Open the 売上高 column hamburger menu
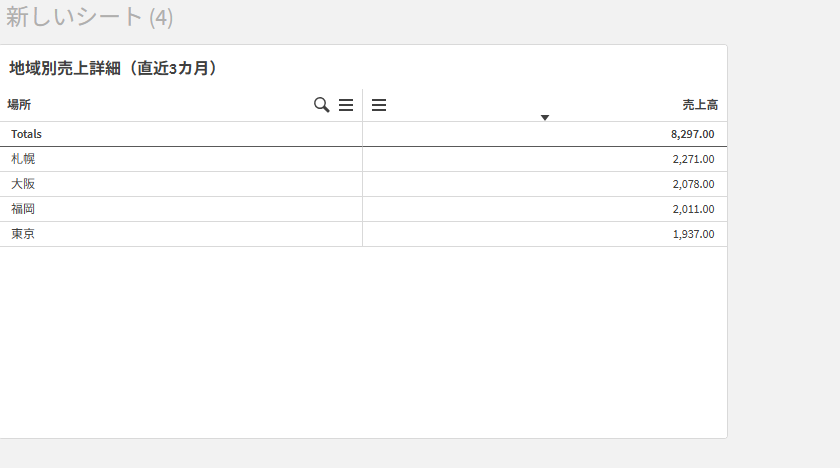 click(x=379, y=105)
